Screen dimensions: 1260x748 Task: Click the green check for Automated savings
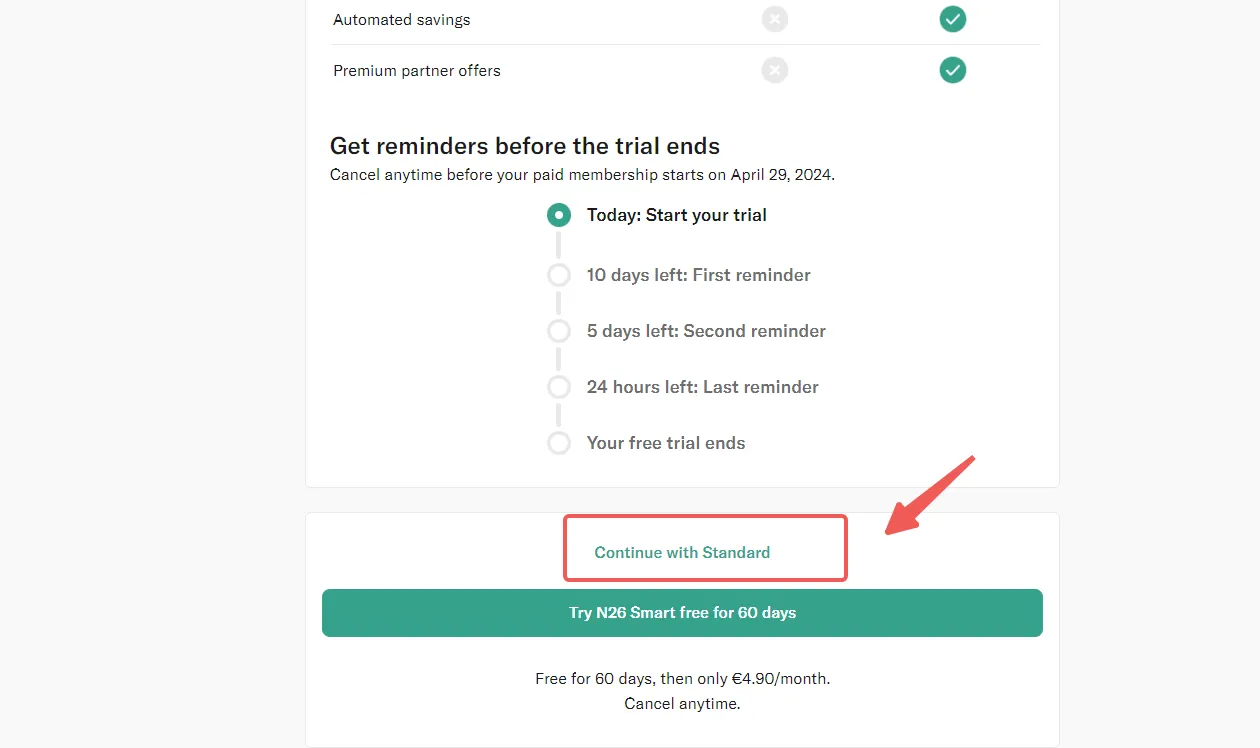click(953, 19)
